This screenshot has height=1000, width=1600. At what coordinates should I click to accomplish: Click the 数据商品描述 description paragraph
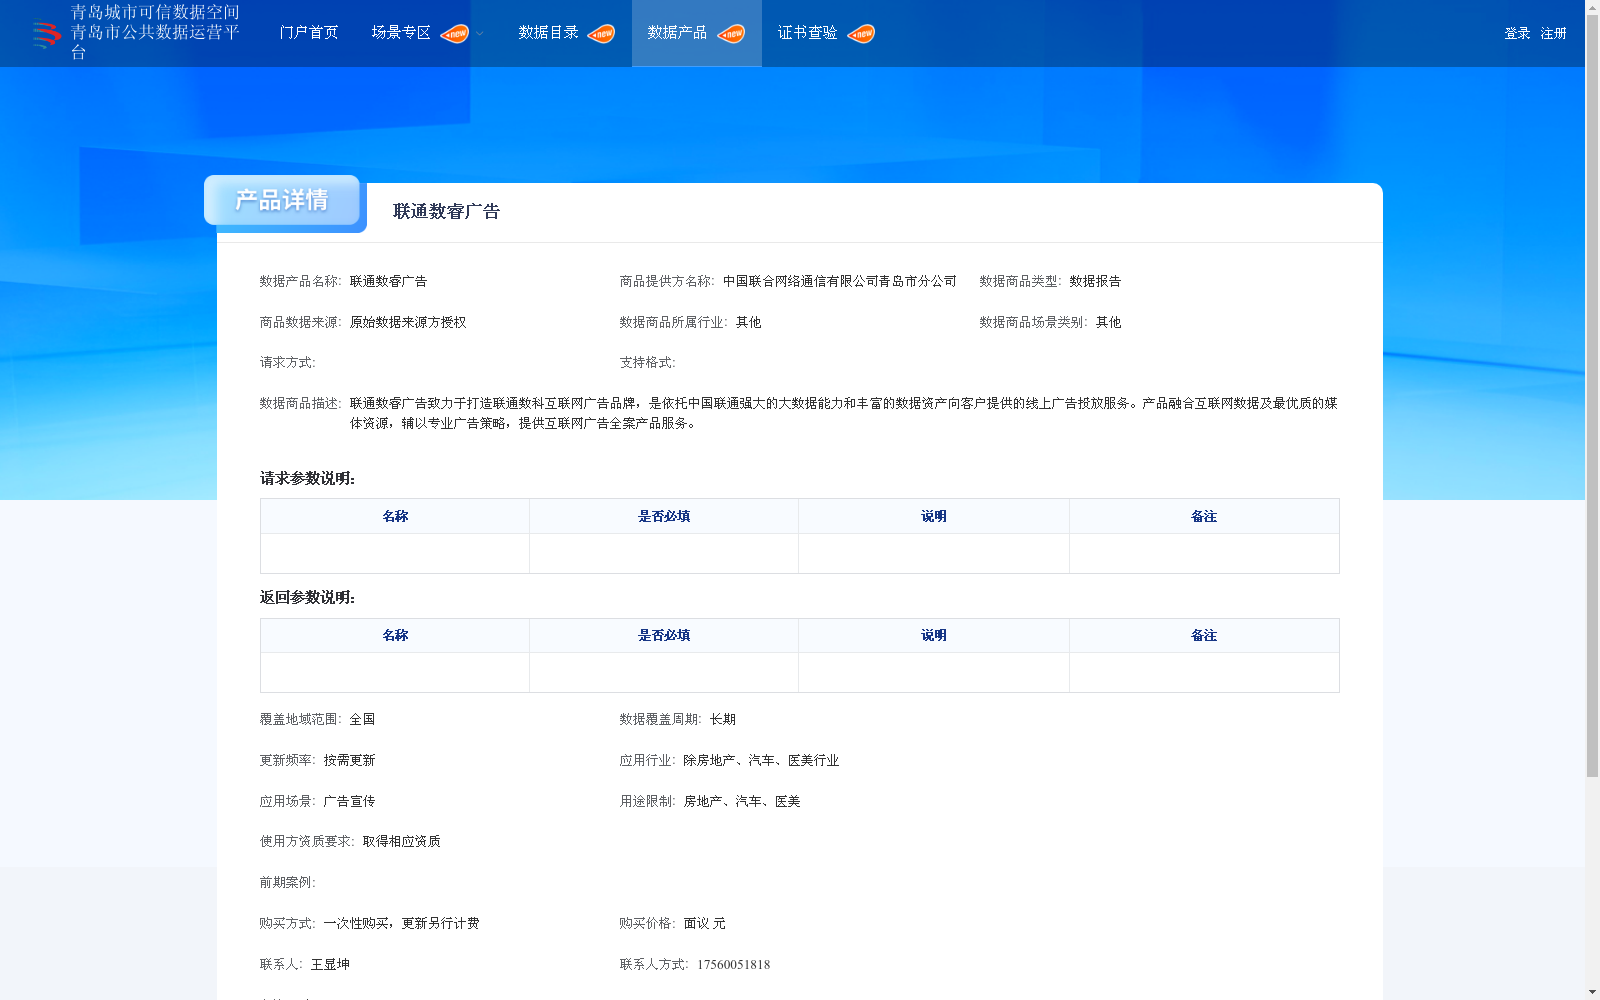(843, 414)
